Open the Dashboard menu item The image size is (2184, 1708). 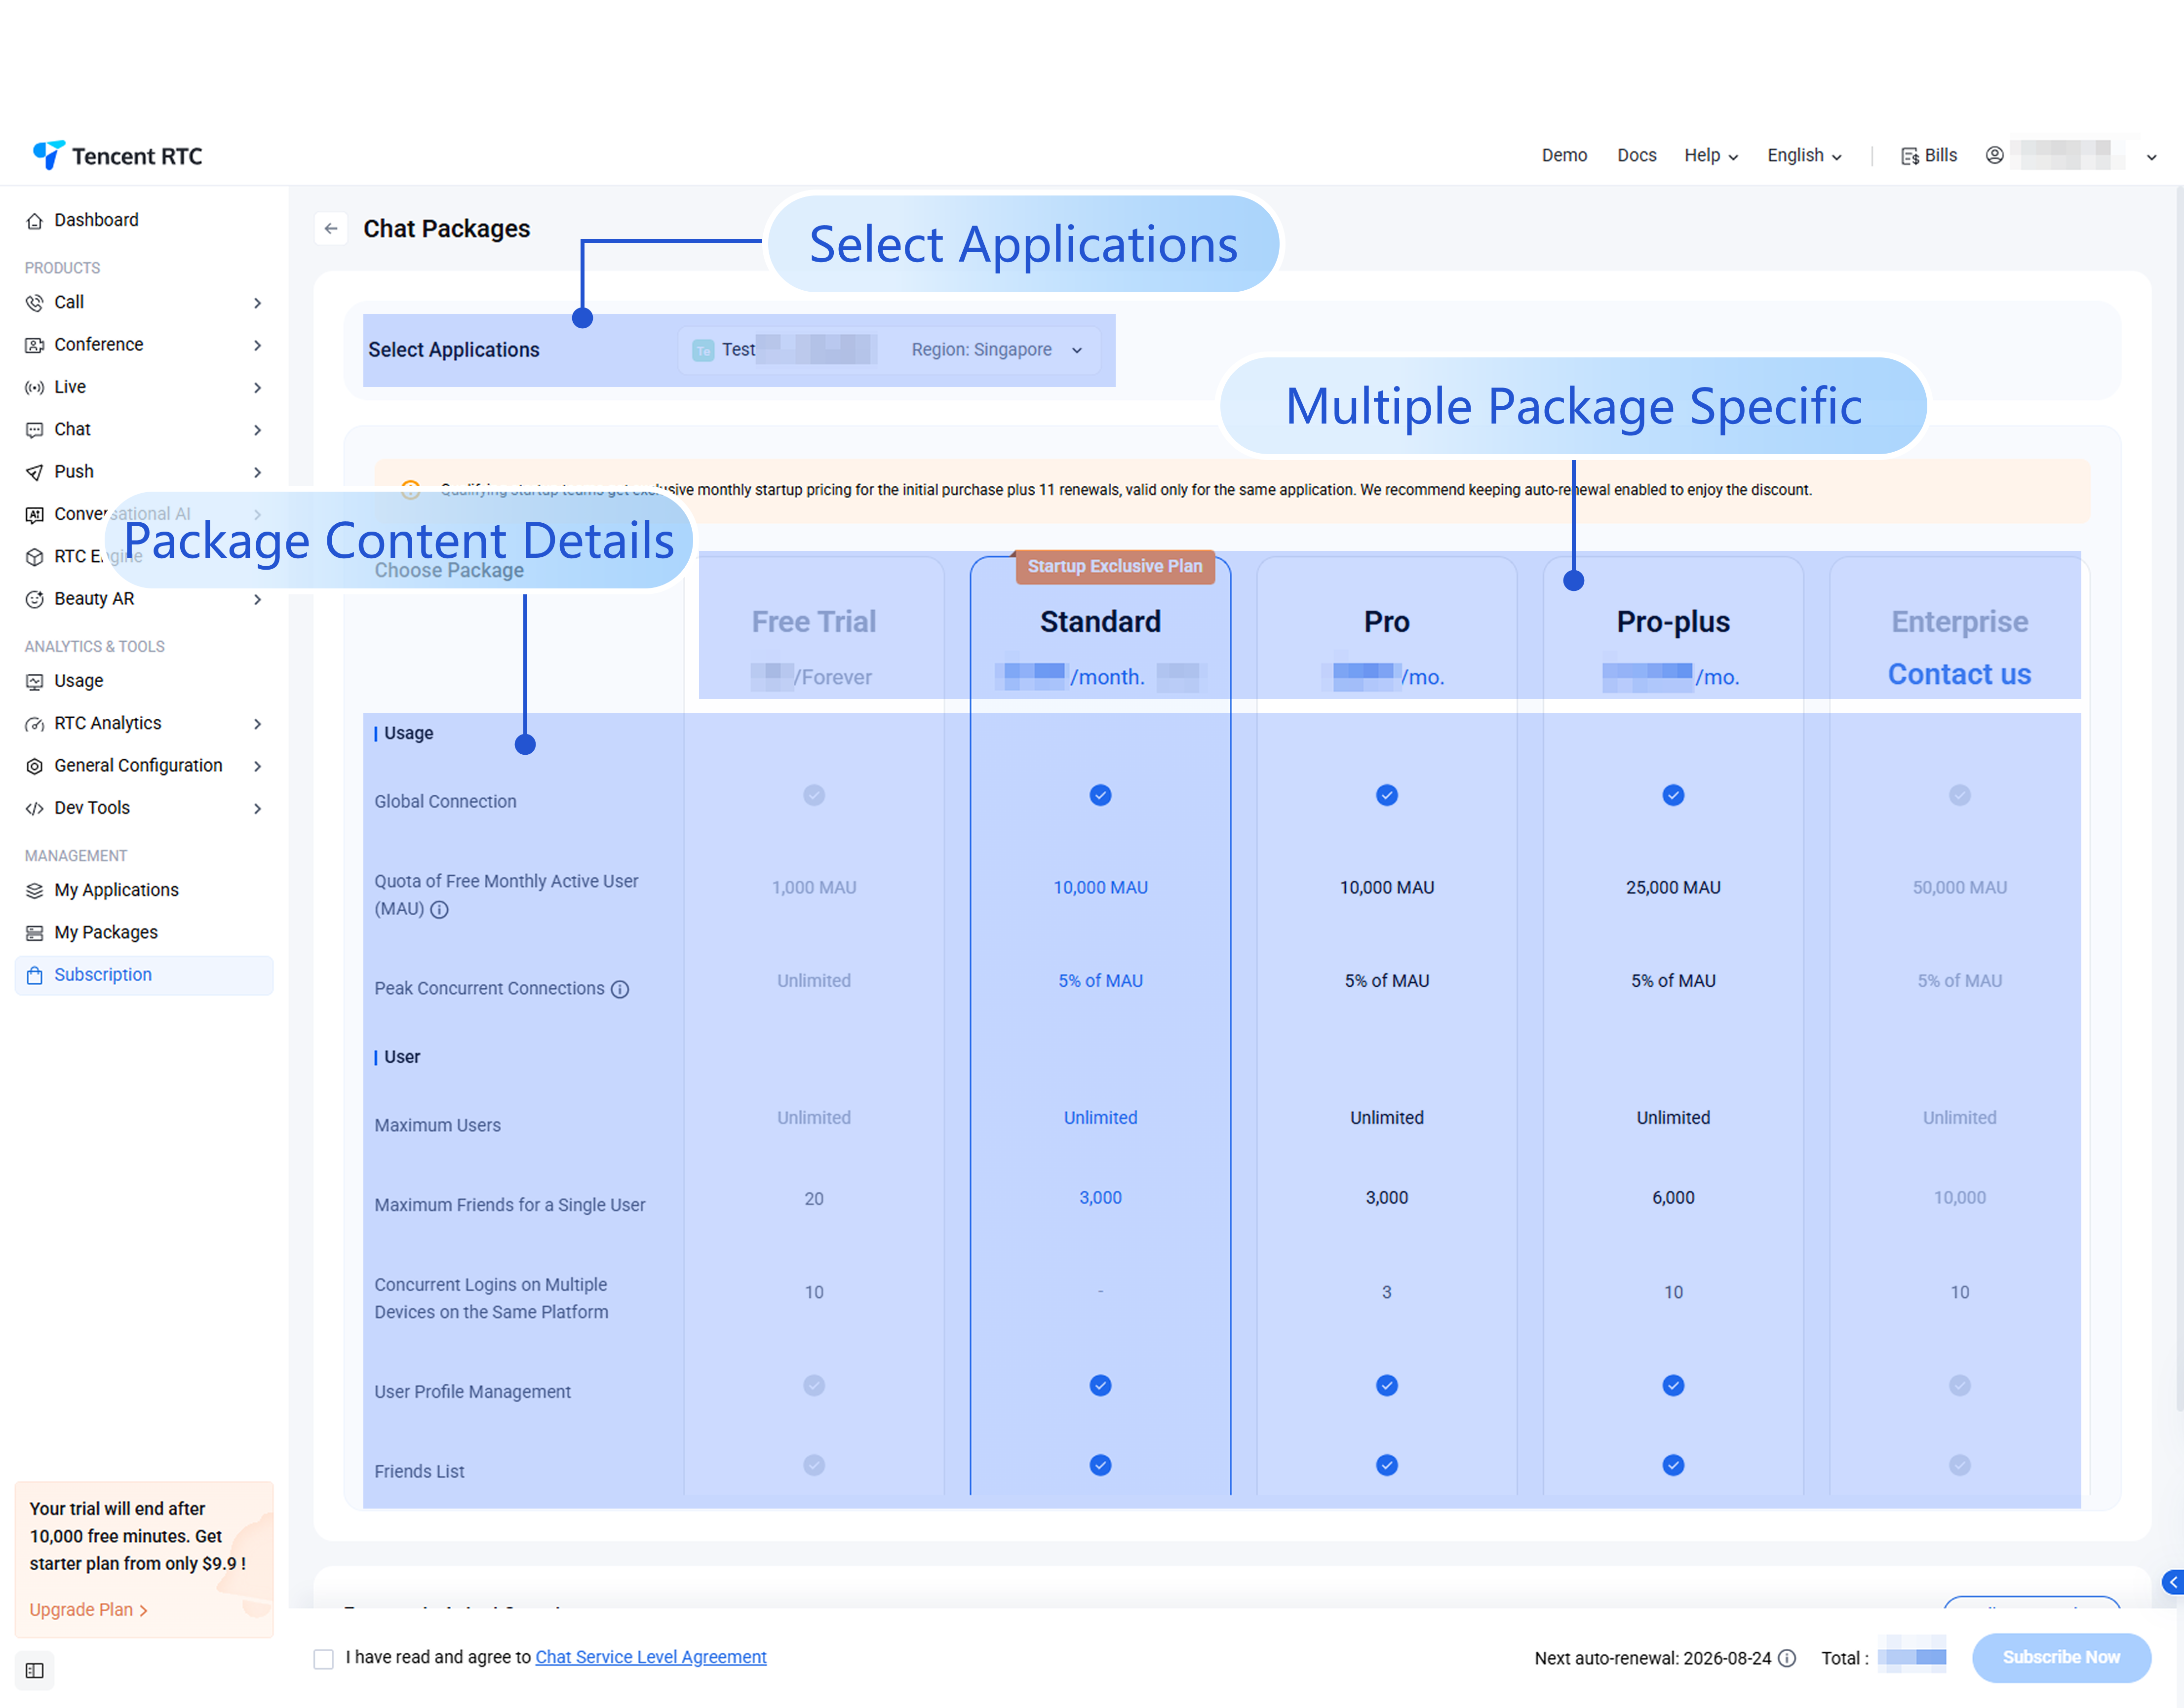tap(144, 221)
